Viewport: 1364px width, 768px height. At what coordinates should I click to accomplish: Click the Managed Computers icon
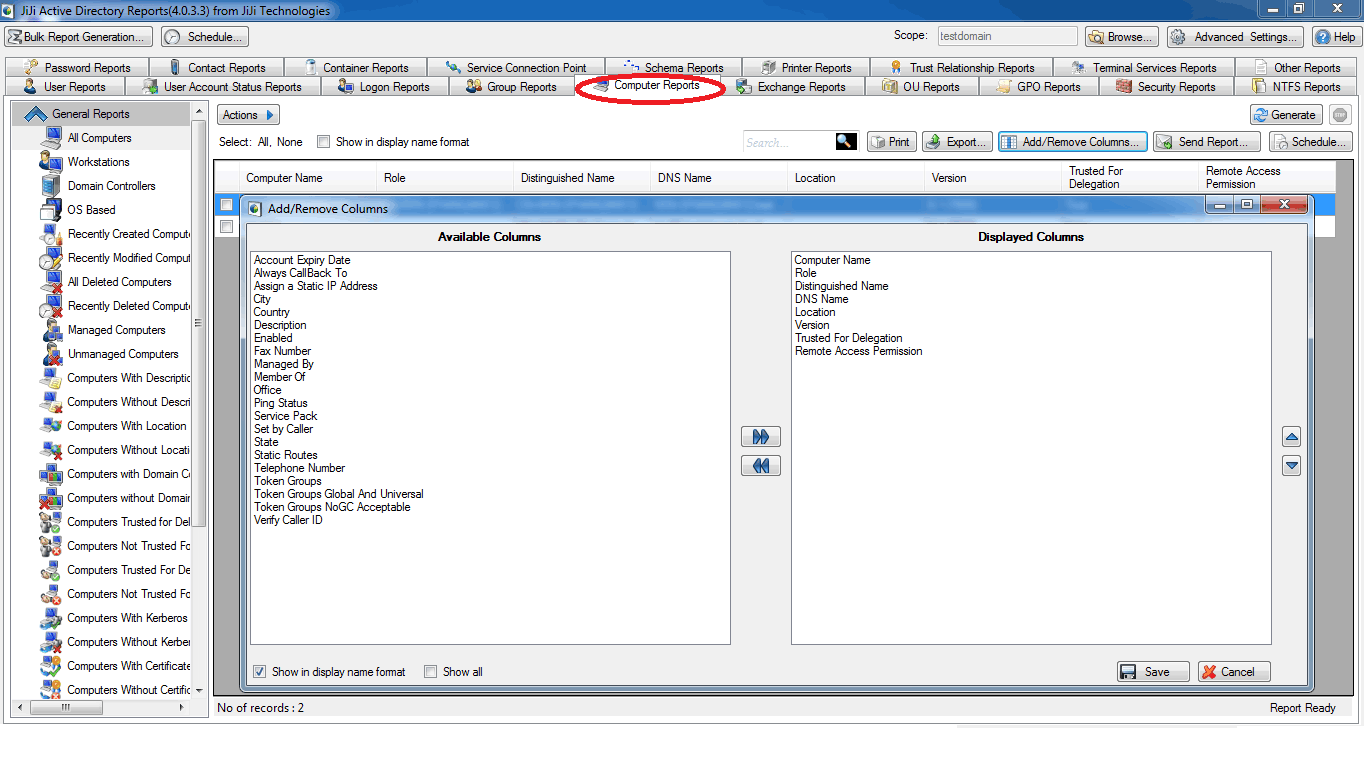click(x=51, y=330)
